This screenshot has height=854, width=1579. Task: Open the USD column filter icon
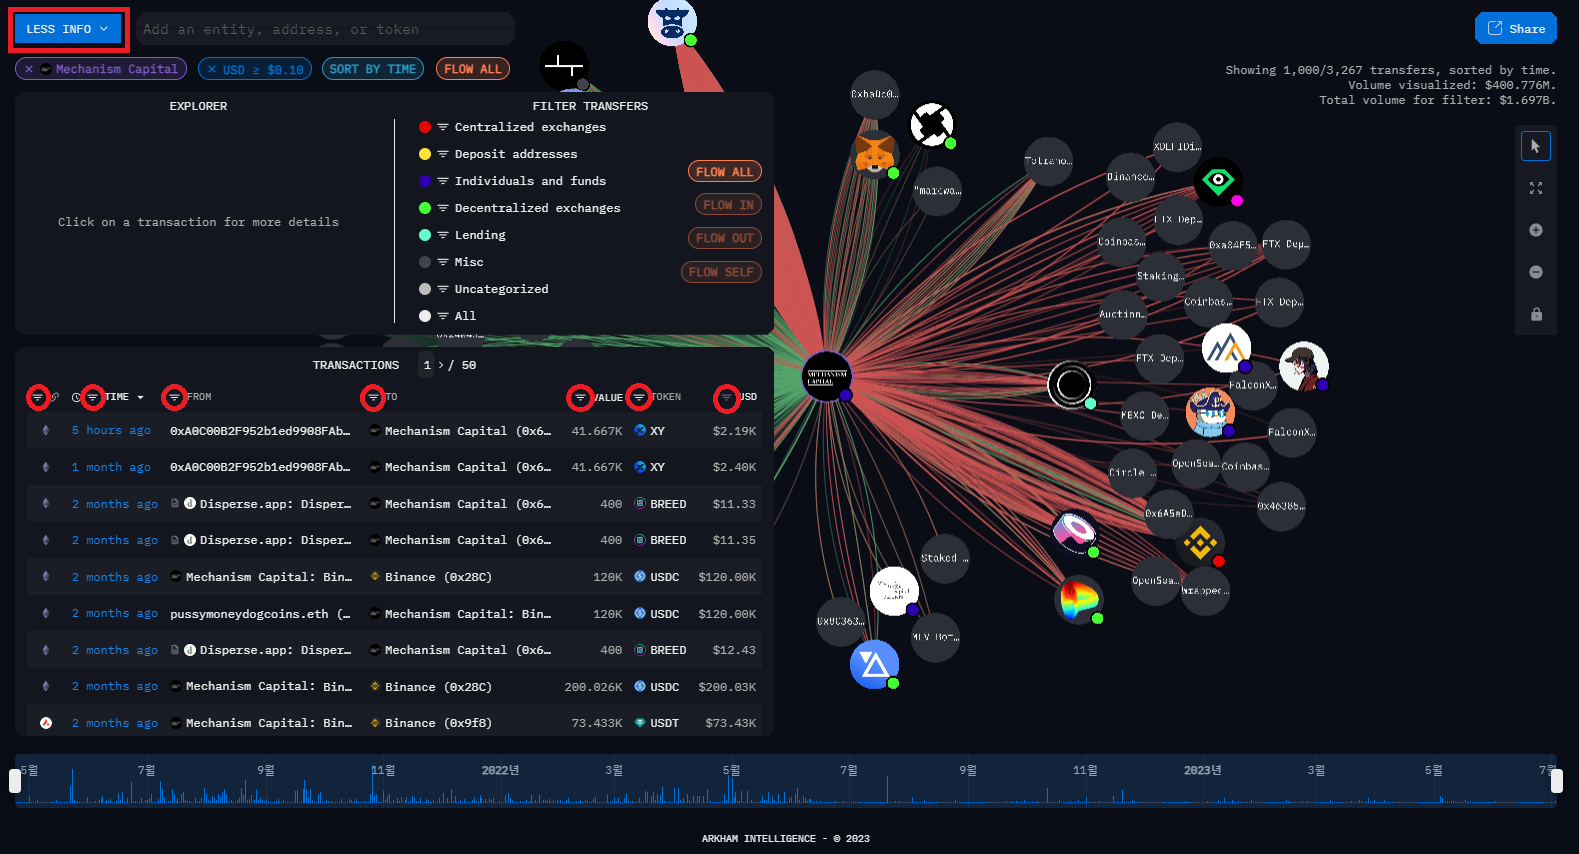(727, 398)
